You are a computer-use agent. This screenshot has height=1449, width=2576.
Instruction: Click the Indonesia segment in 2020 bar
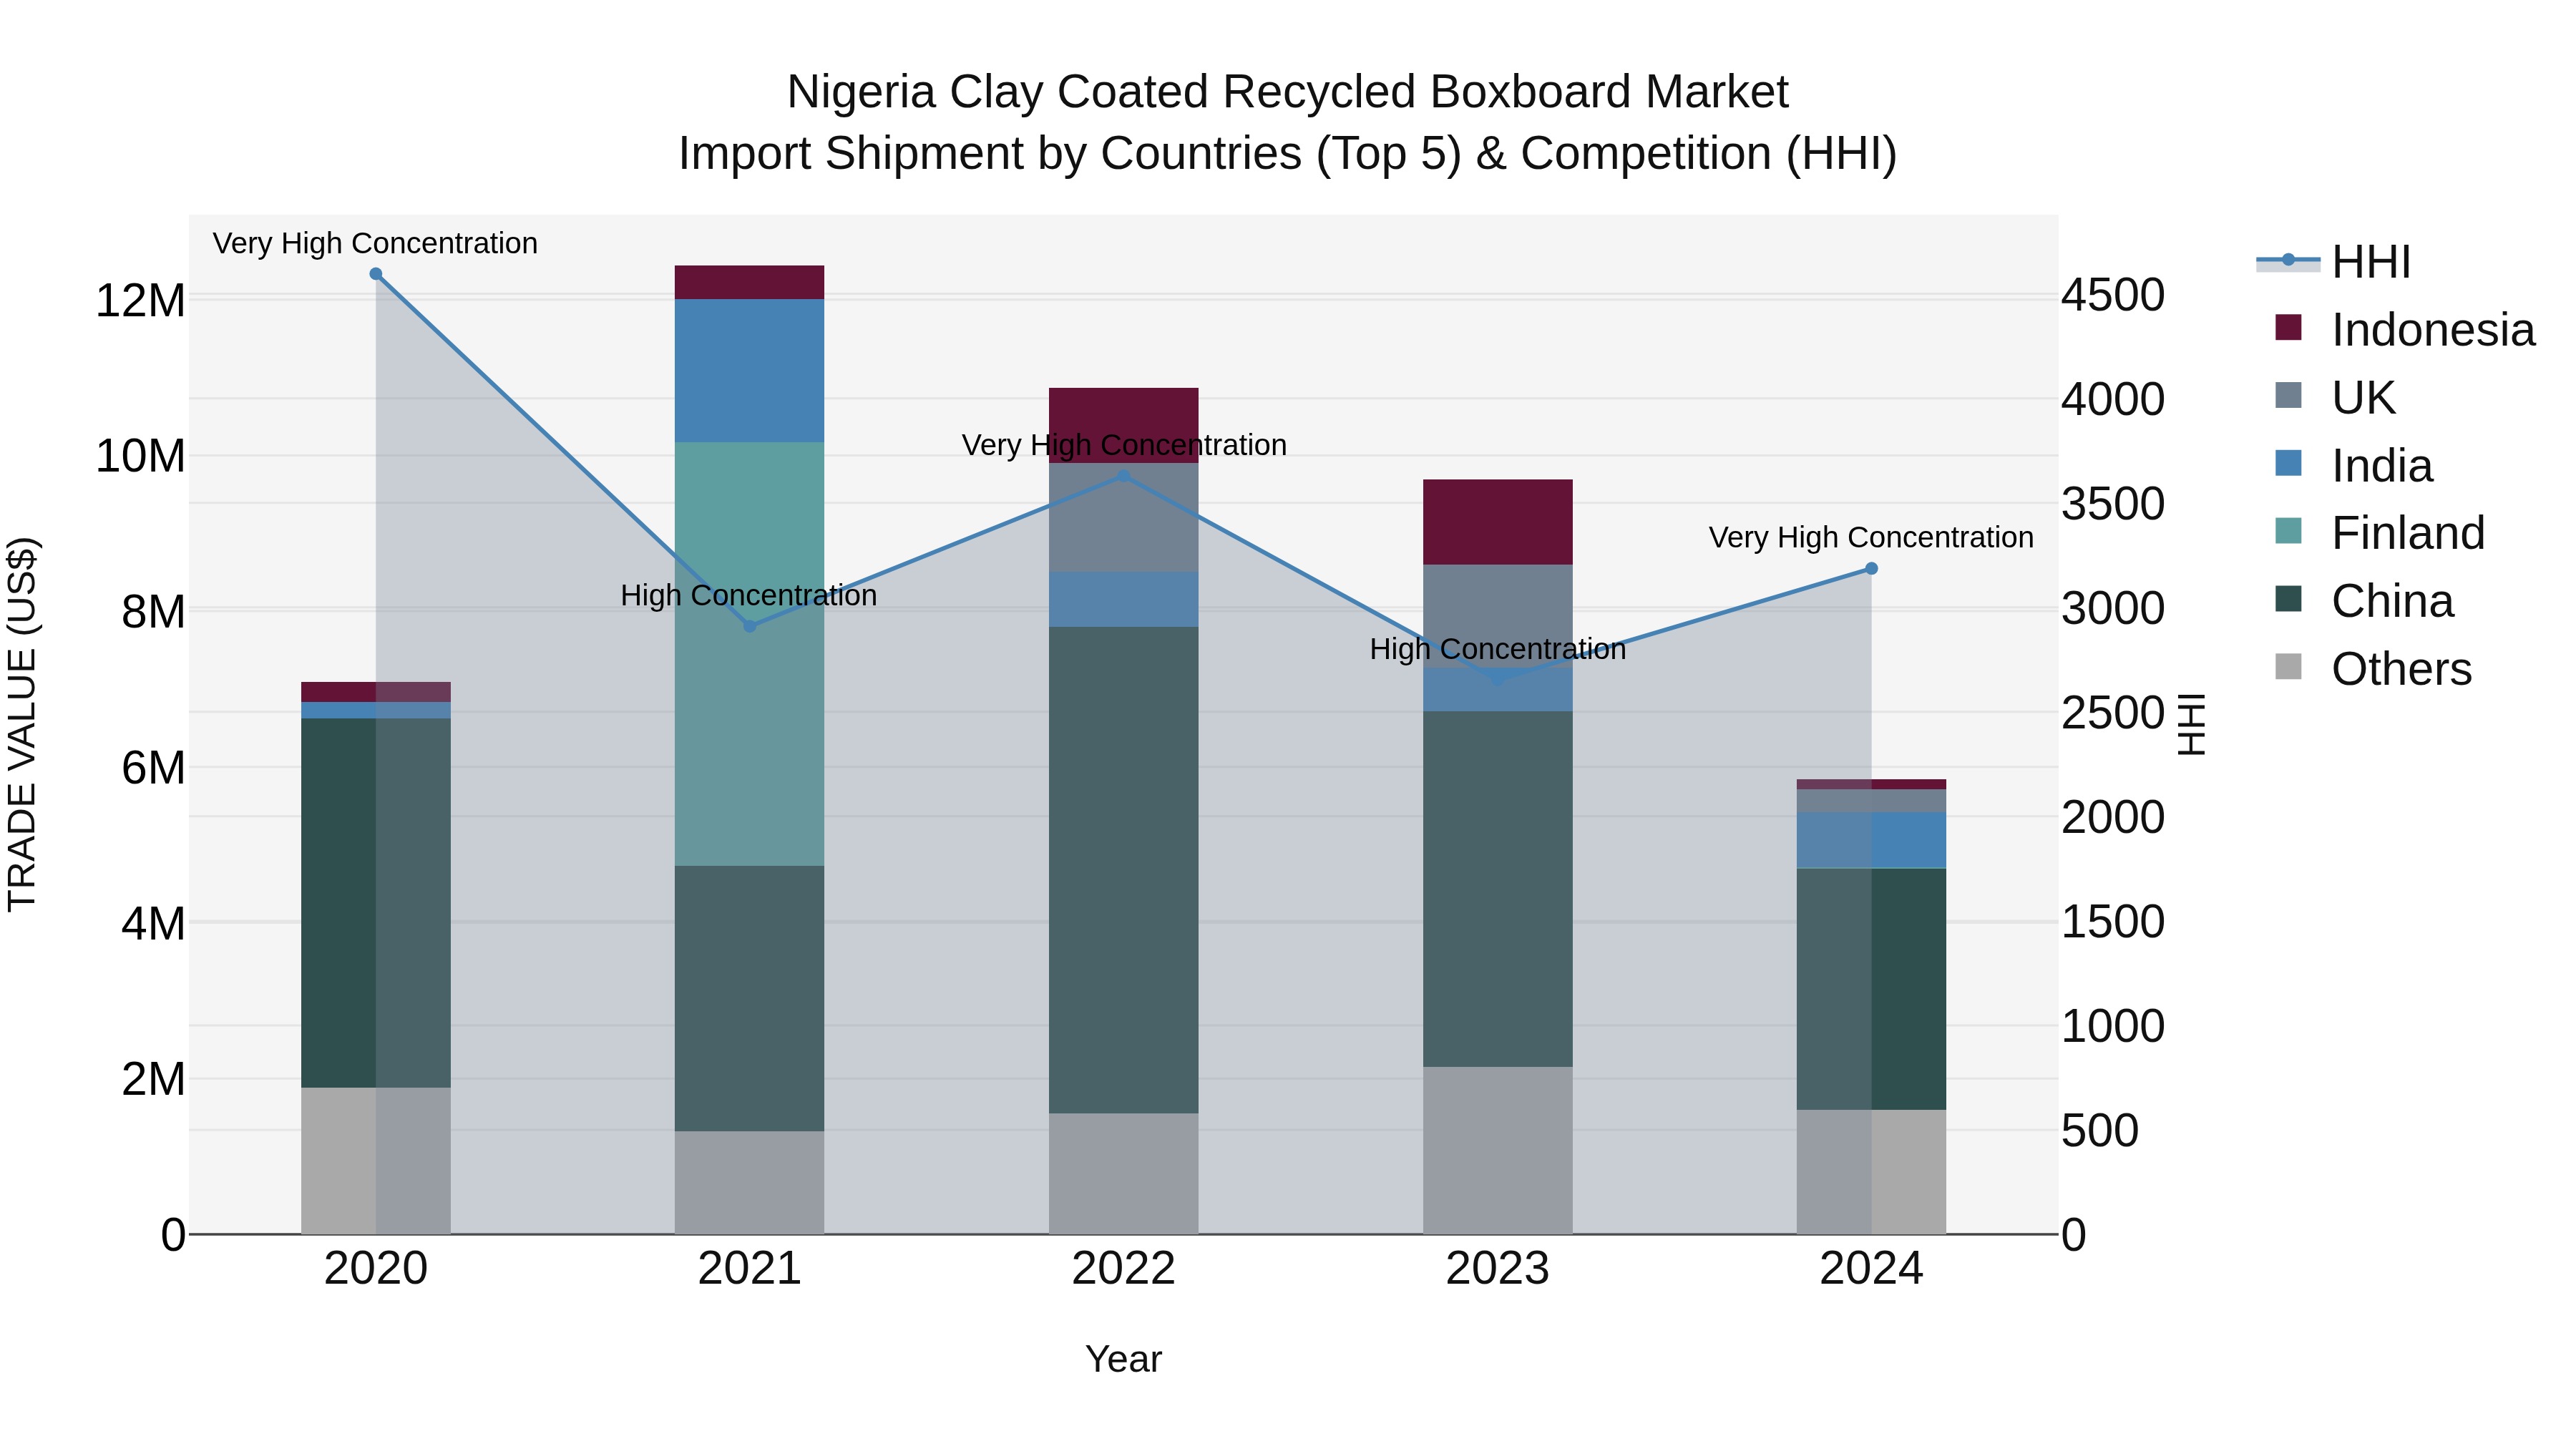coord(376,692)
